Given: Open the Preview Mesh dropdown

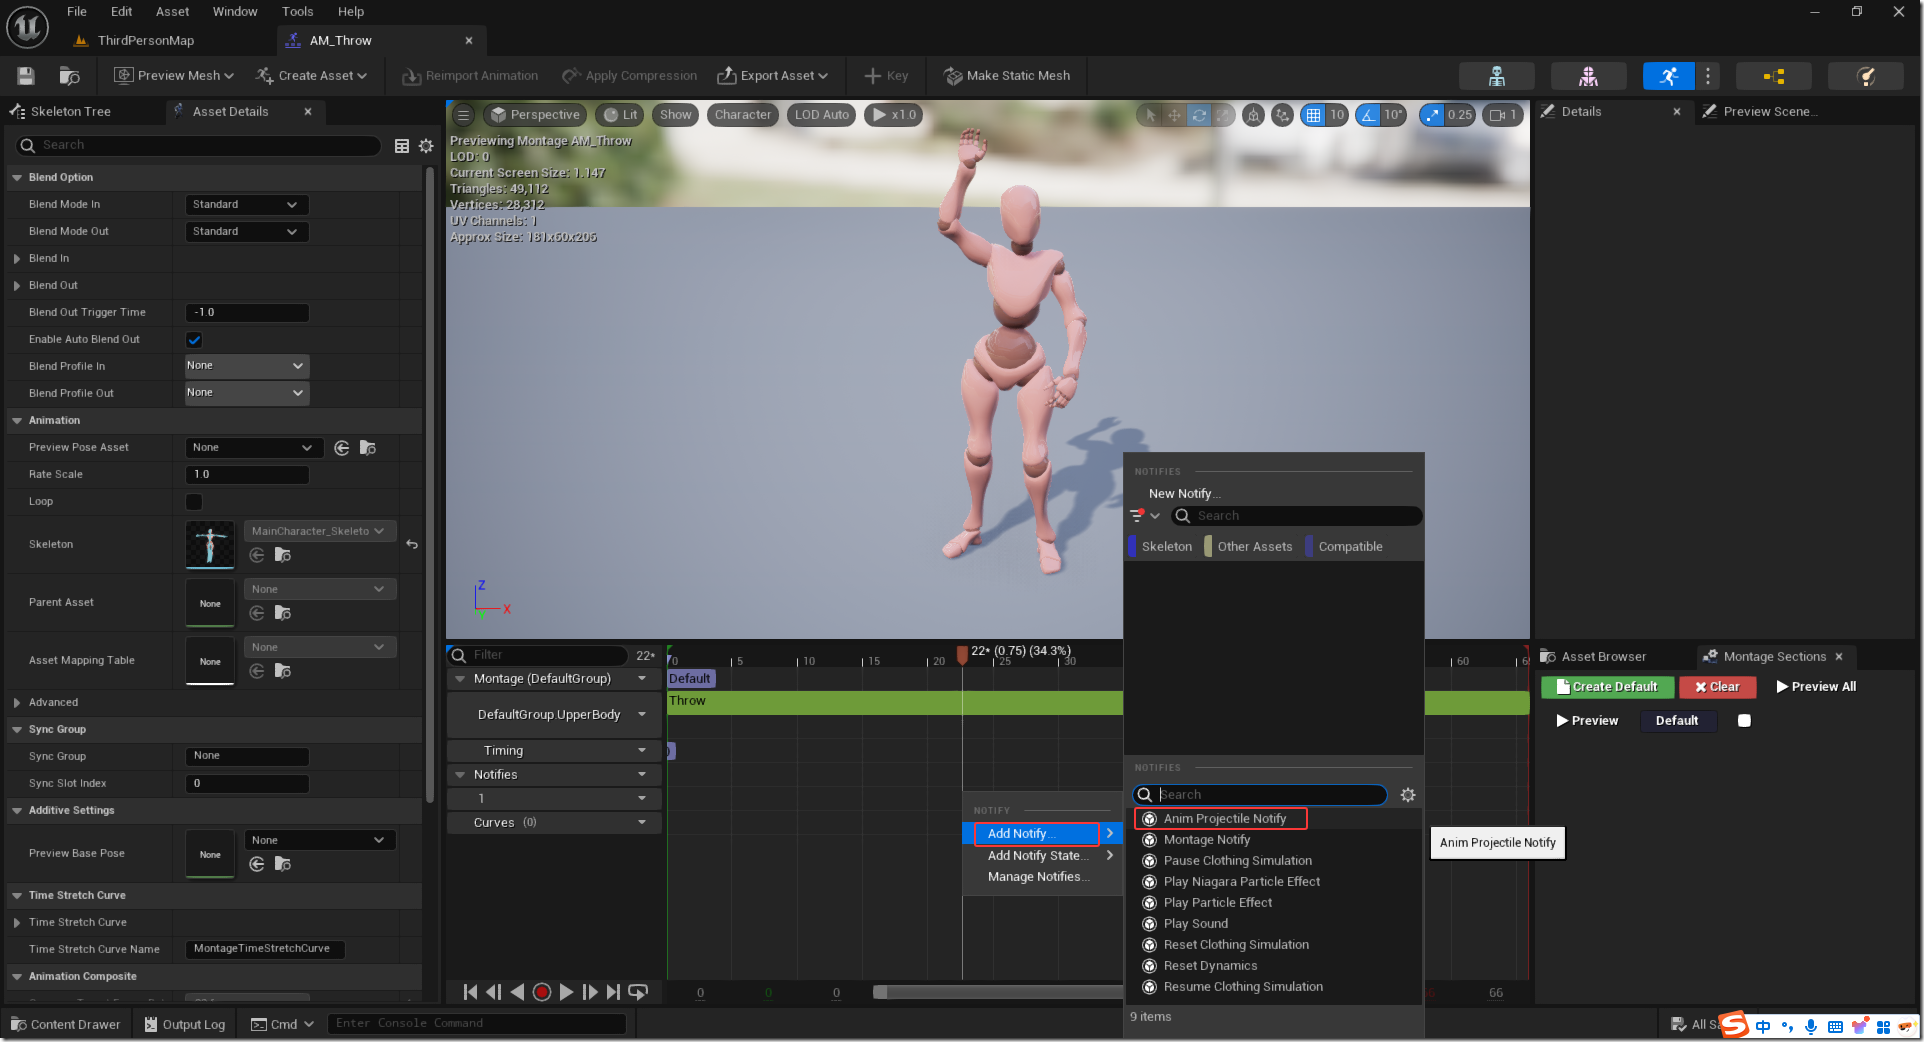Looking at the screenshot, I should click(x=174, y=76).
